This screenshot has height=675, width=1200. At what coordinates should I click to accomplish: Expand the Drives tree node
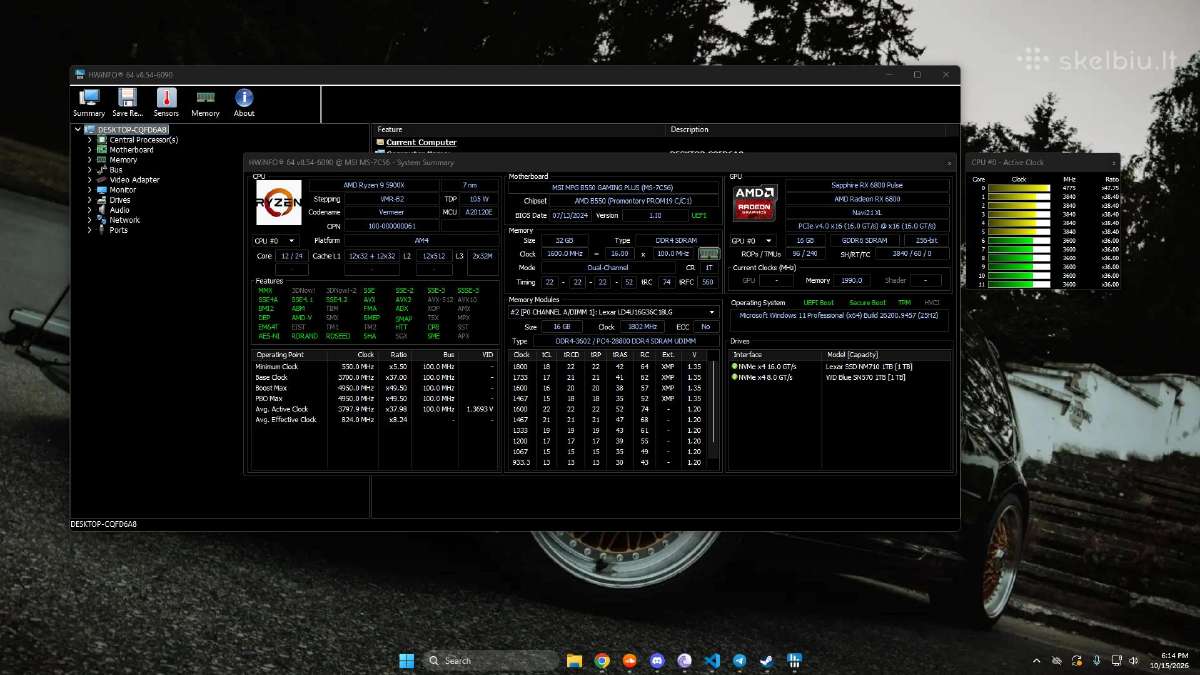[x=89, y=200]
